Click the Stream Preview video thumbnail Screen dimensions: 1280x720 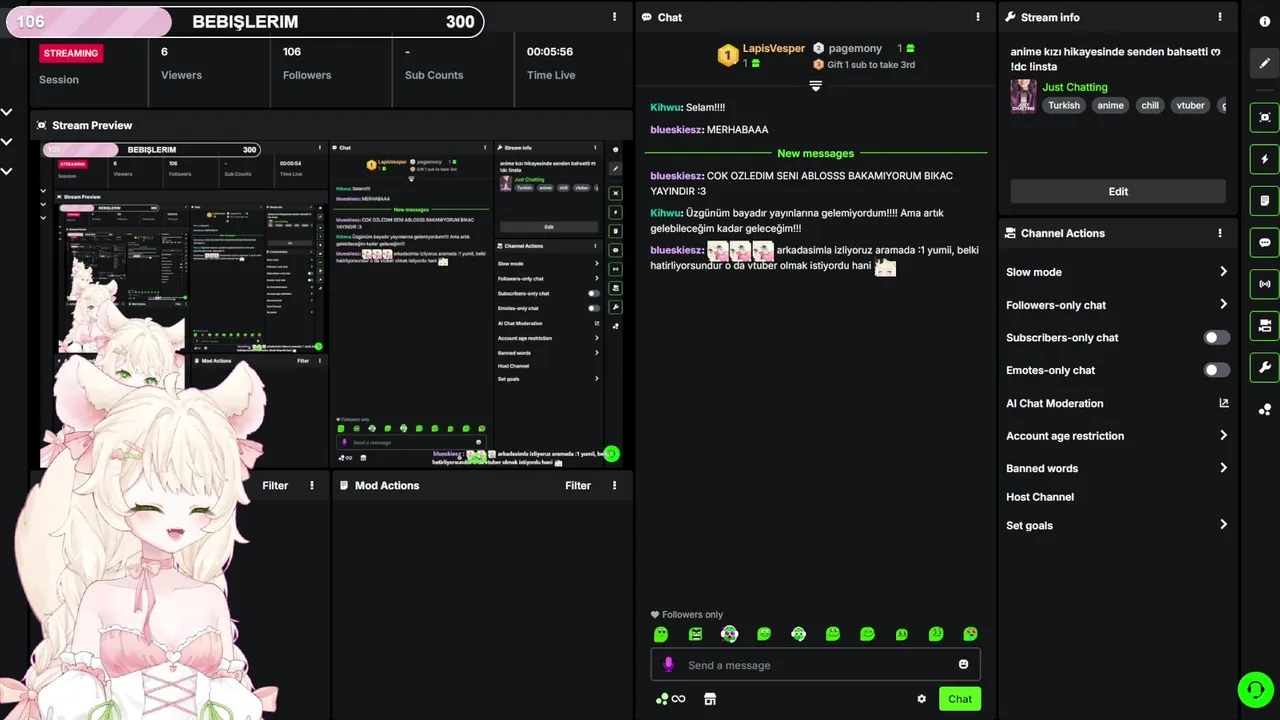(330, 303)
